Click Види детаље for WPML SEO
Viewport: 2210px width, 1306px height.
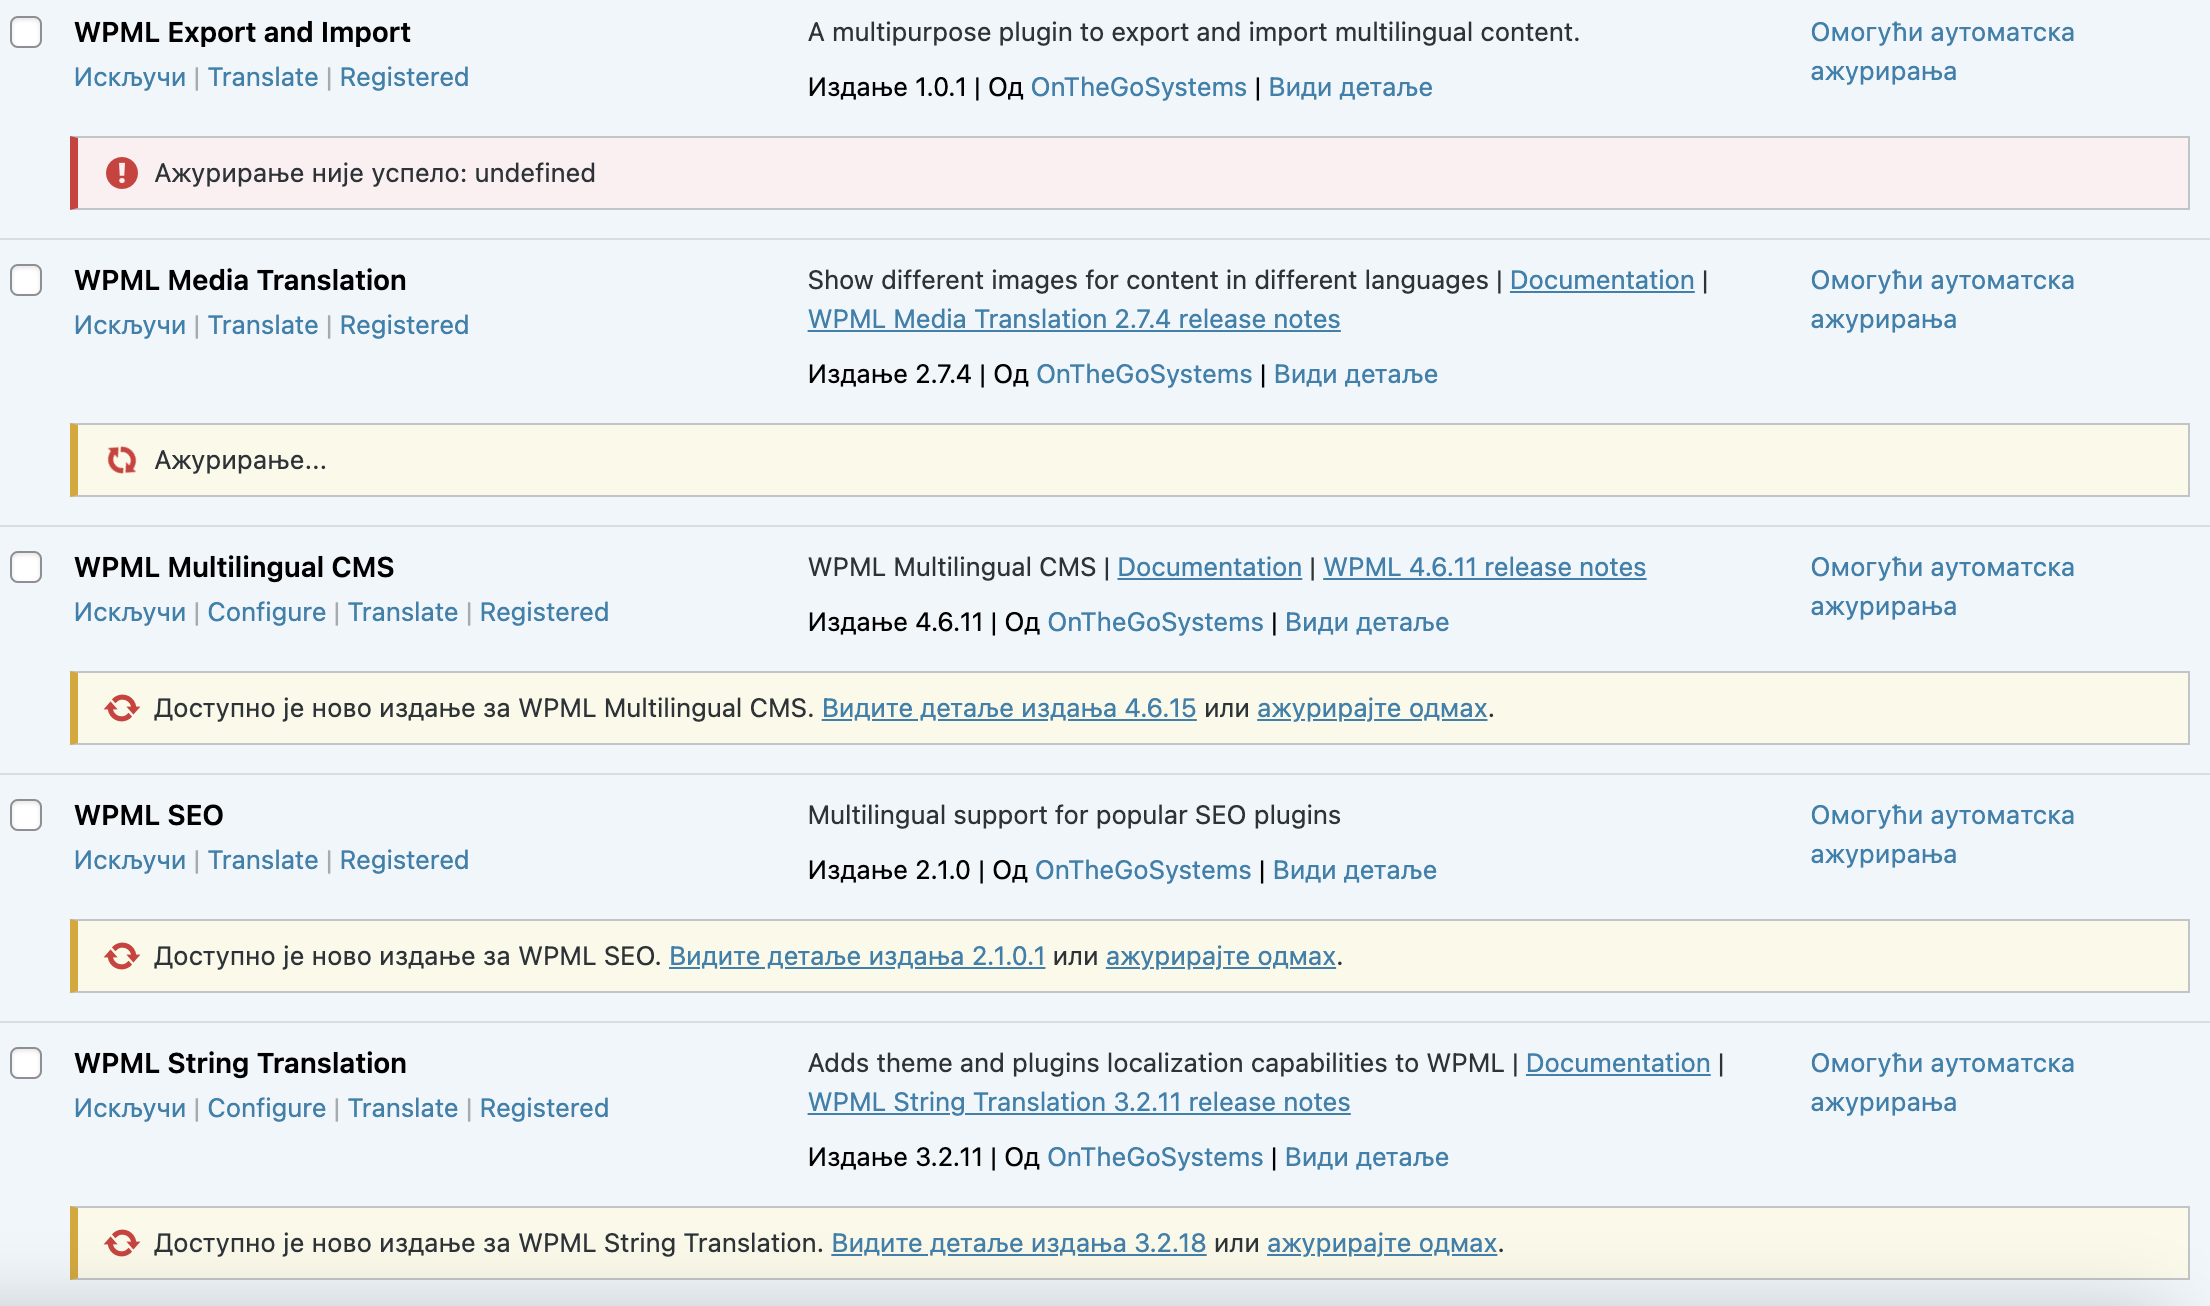pyautogui.click(x=1355, y=870)
